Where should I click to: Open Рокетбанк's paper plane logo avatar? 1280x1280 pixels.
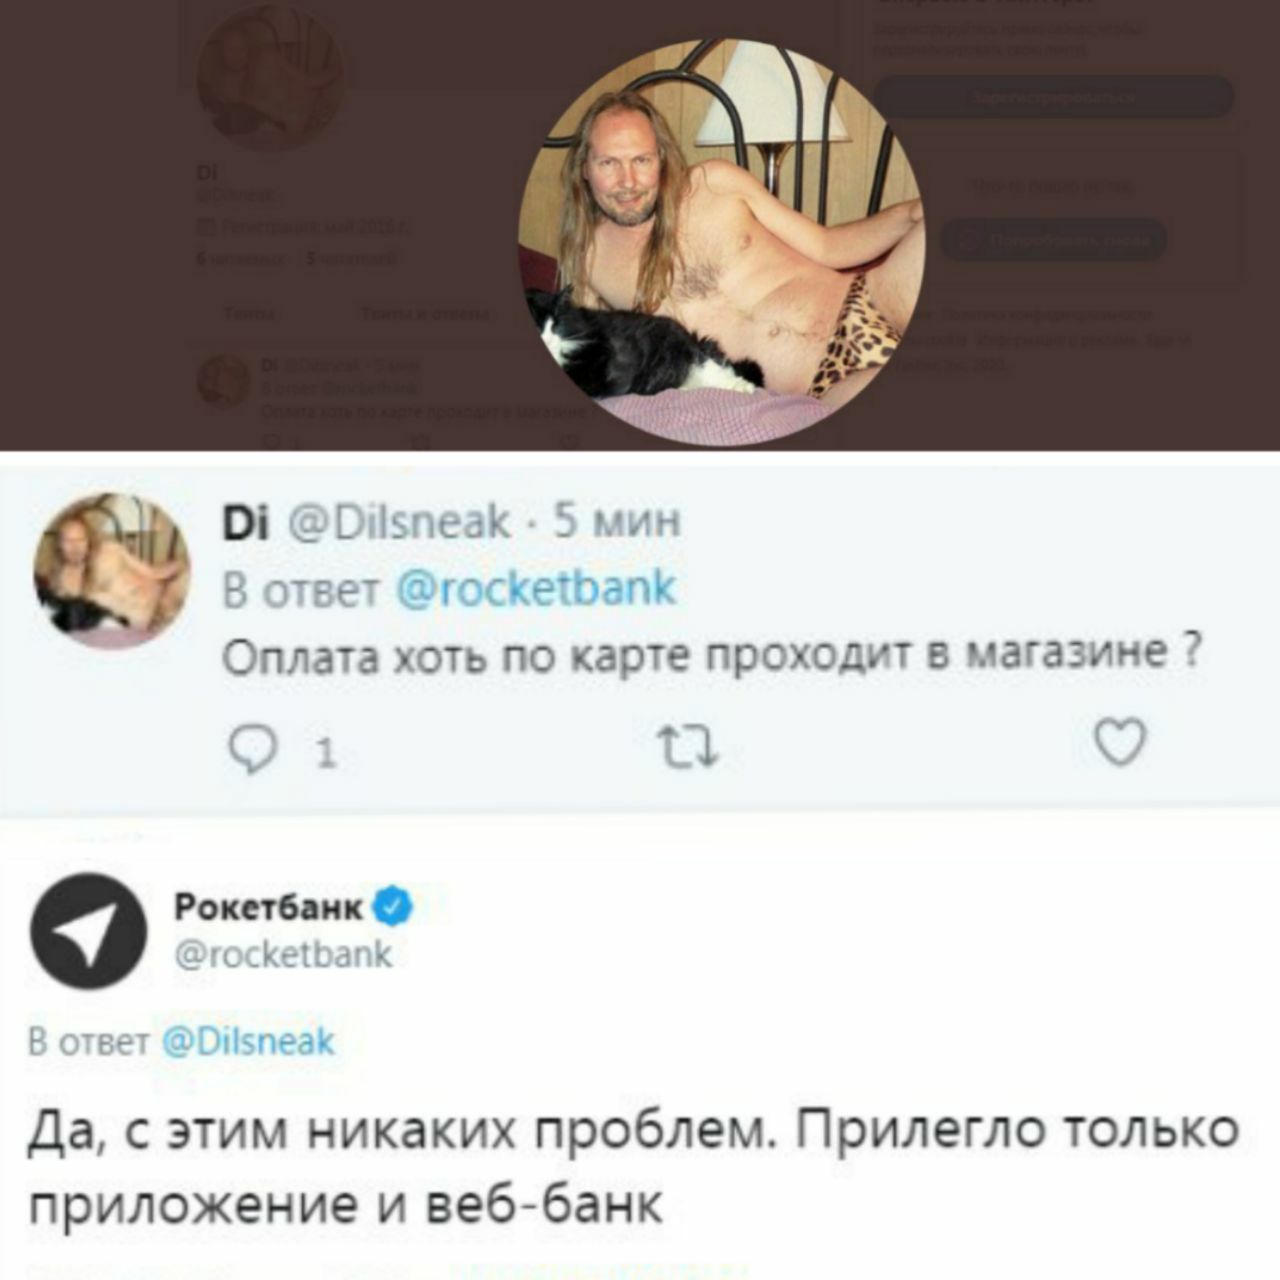pos(89,930)
